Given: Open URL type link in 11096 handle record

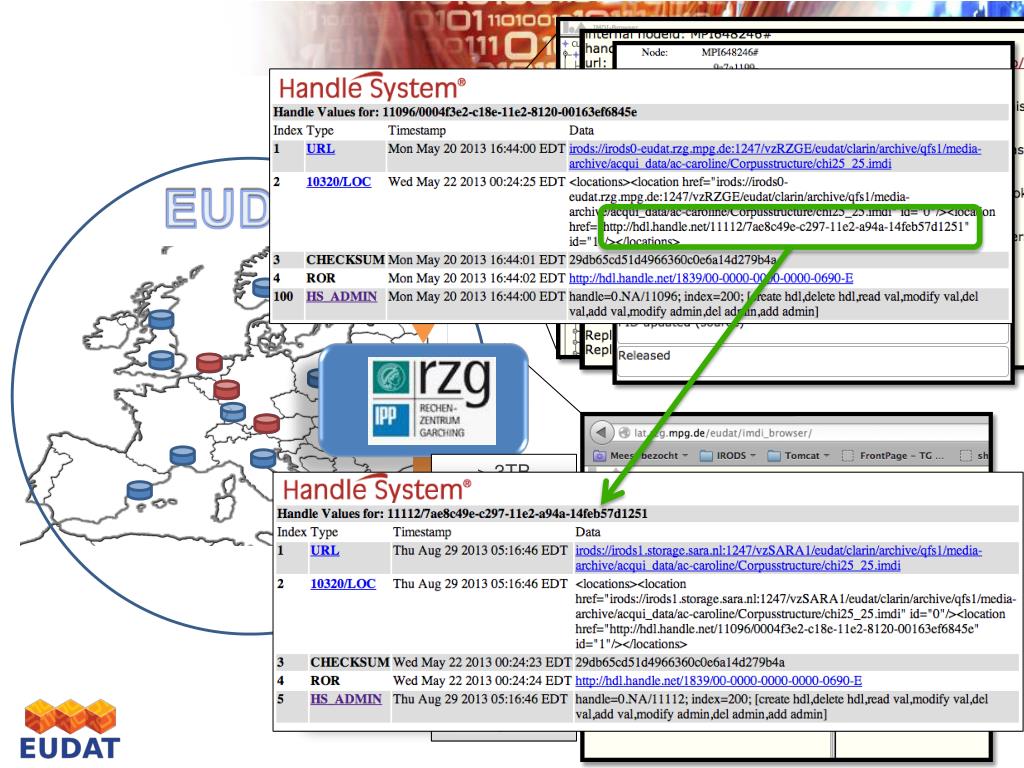Looking at the screenshot, I should [x=320, y=148].
